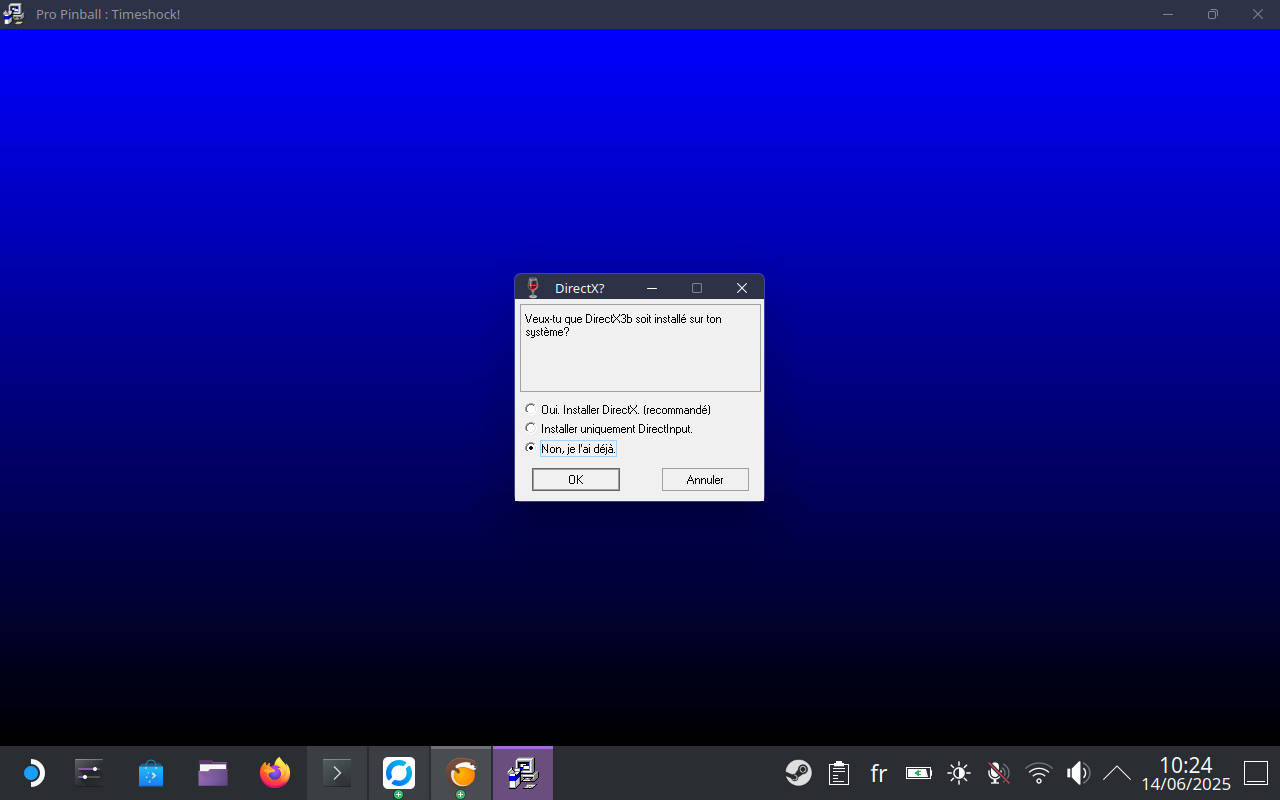This screenshot has width=1280, height=800.
Task: Launch Discover software store from taskbar
Action: point(151,773)
